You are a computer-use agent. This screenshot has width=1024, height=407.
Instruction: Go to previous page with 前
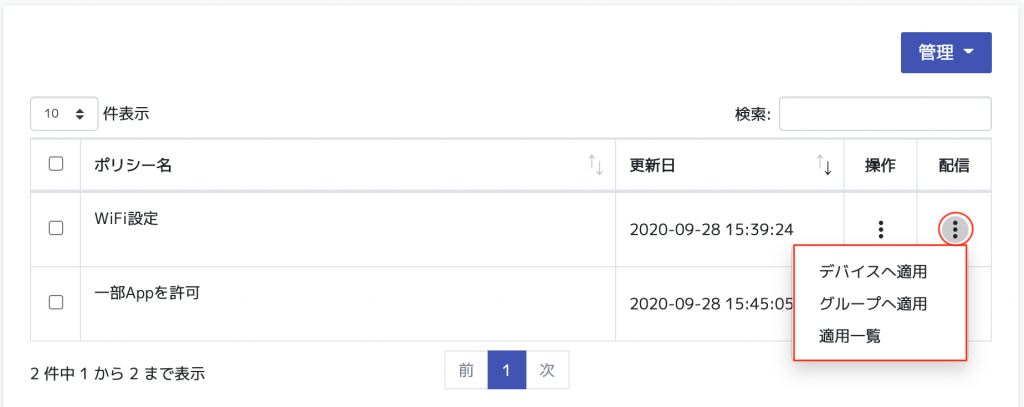click(466, 370)
